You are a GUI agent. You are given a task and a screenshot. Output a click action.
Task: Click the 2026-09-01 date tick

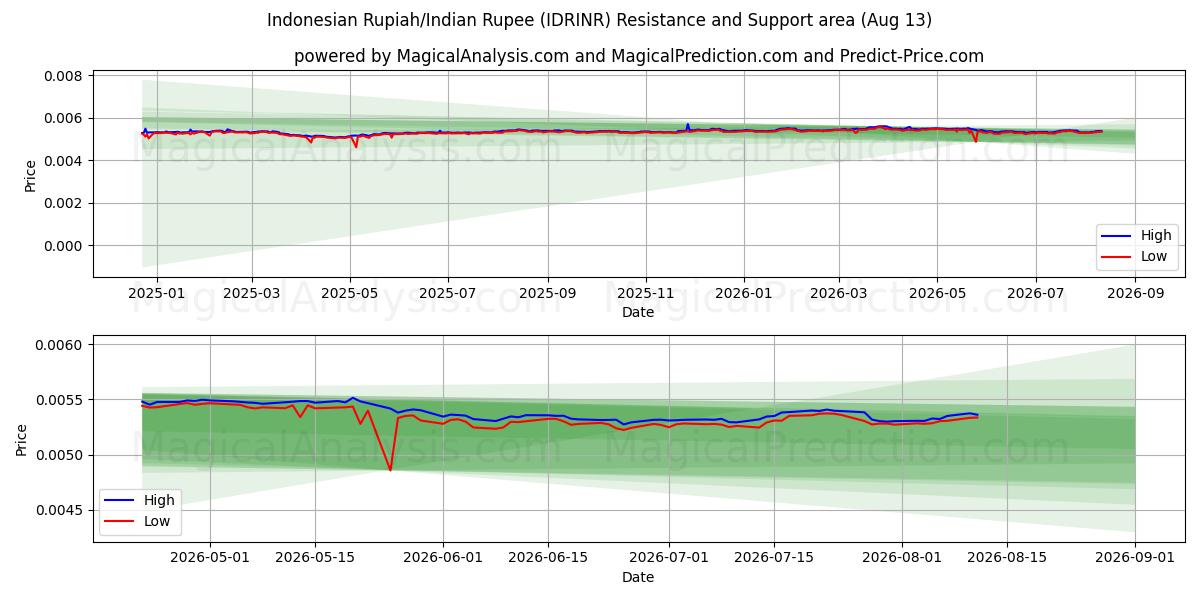coord(1136,558)
